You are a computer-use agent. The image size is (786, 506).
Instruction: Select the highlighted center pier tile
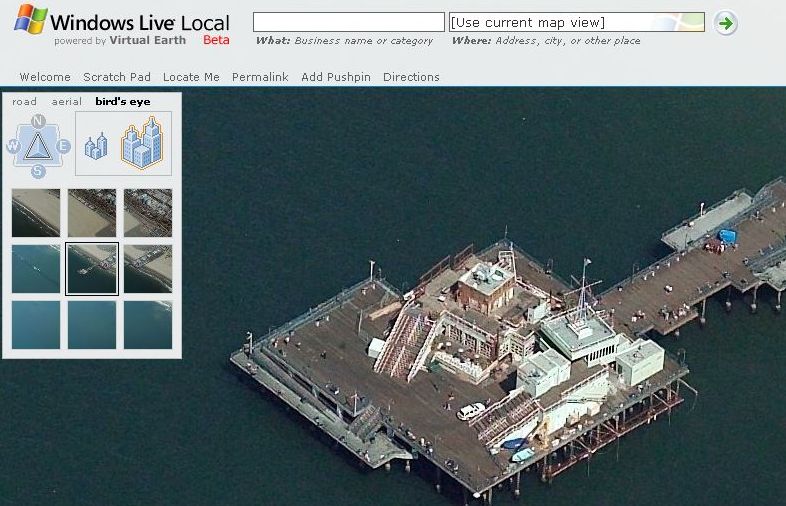pos(92,269)
